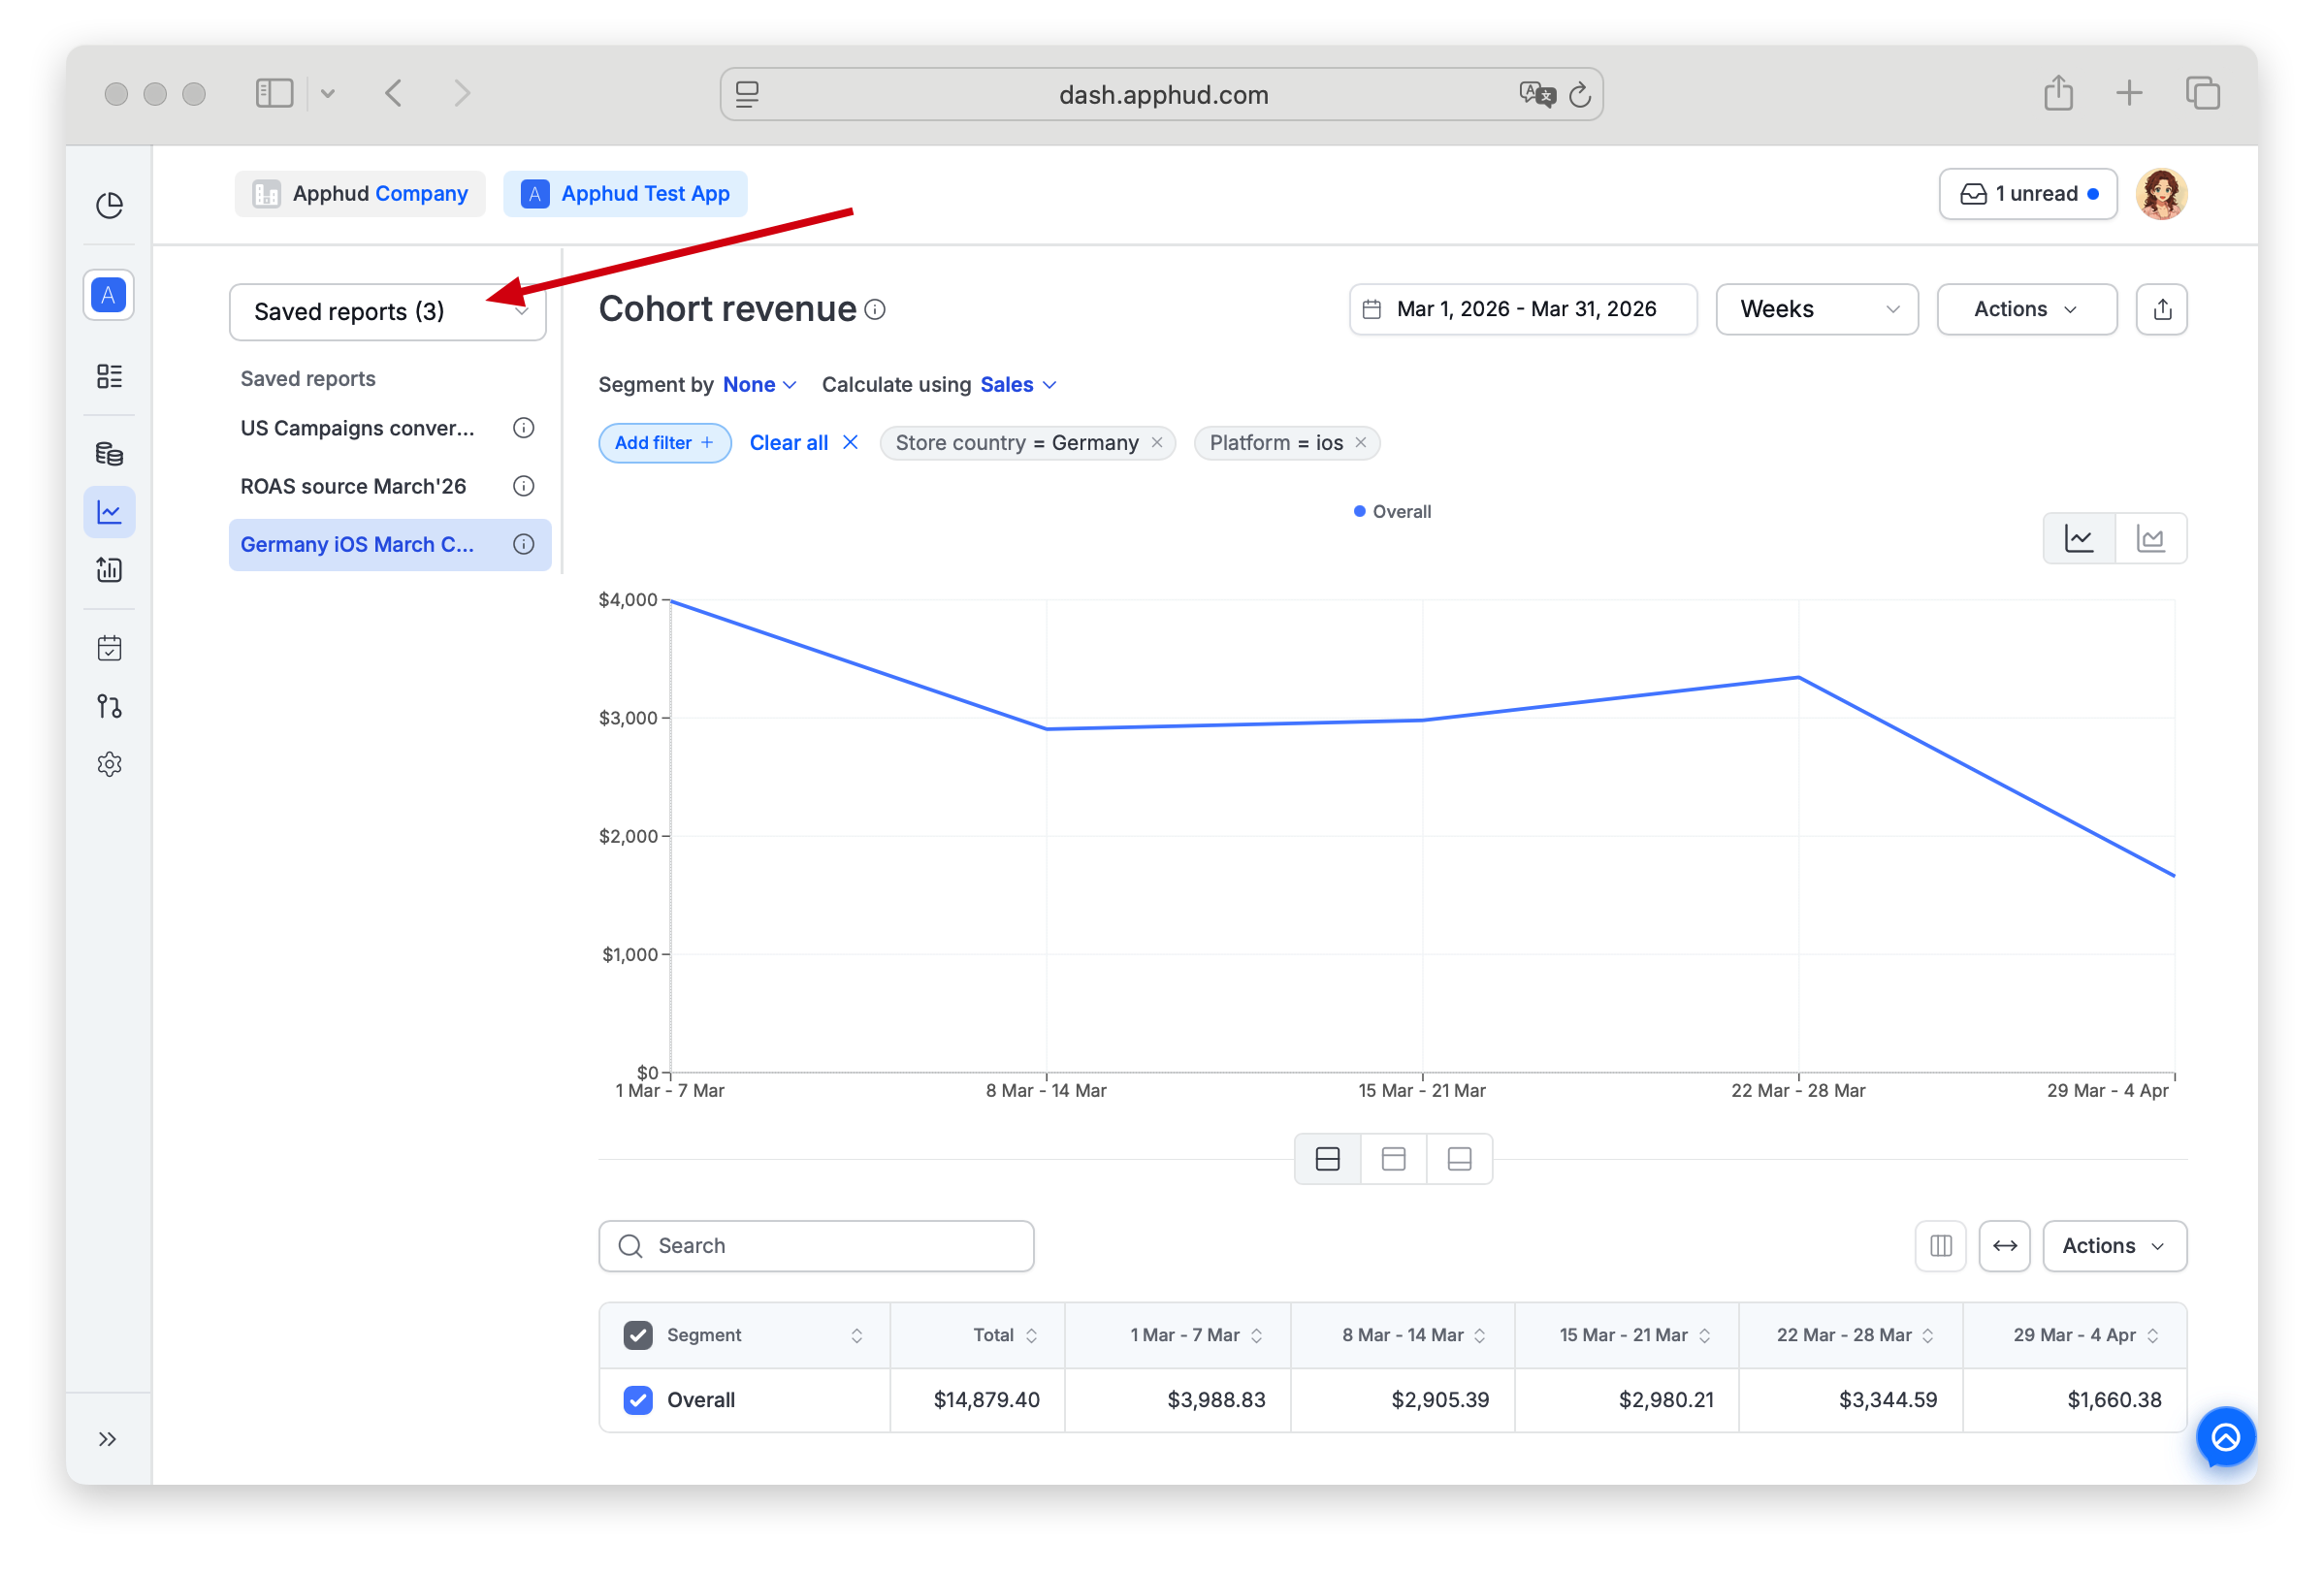Open the settings gear sidebar icon
The height and width of the screenshot is (1573, 2324).
click(x=109, y=764)
